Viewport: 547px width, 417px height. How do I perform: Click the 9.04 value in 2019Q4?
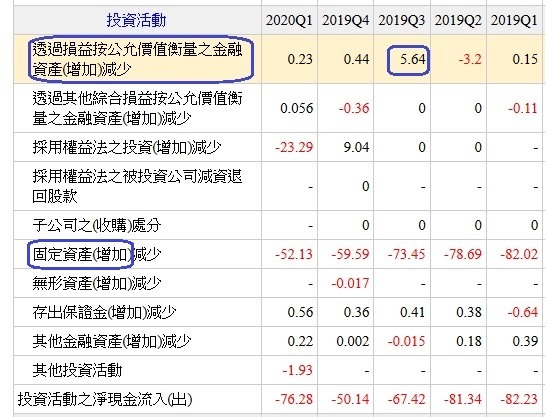[x=356, y=147]
